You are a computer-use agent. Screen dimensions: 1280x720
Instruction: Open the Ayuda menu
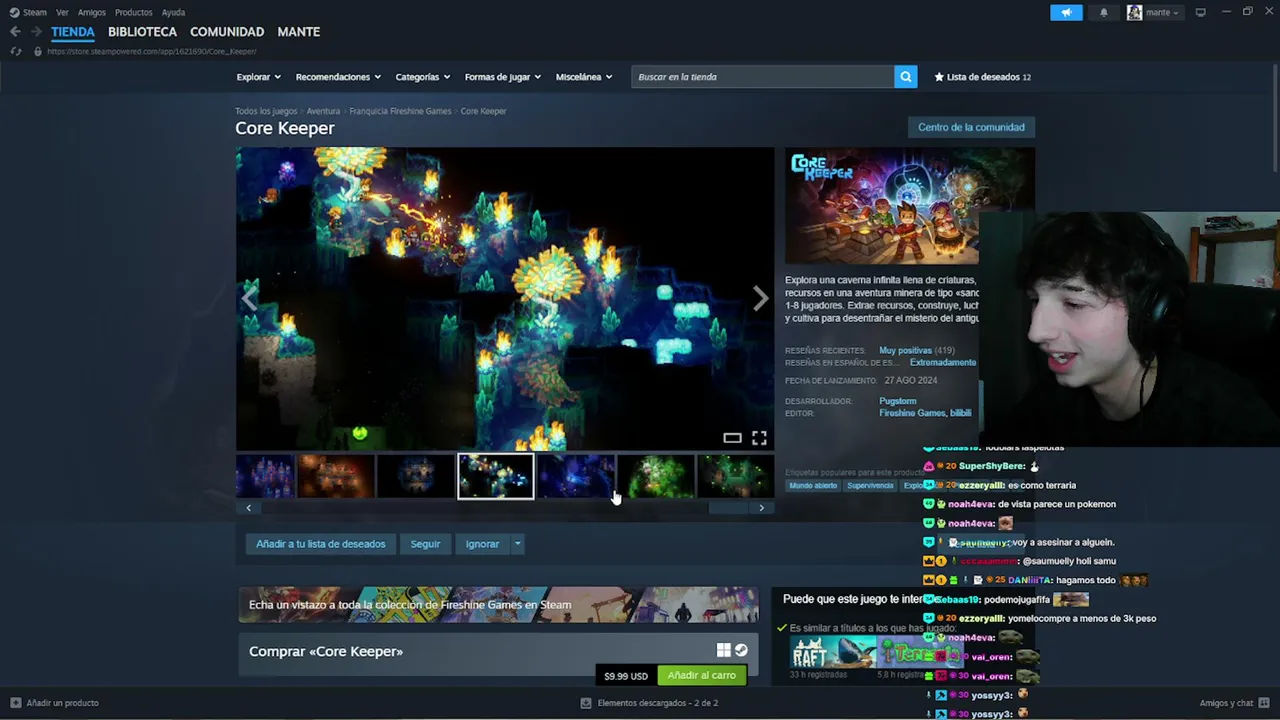coord(173,12)
